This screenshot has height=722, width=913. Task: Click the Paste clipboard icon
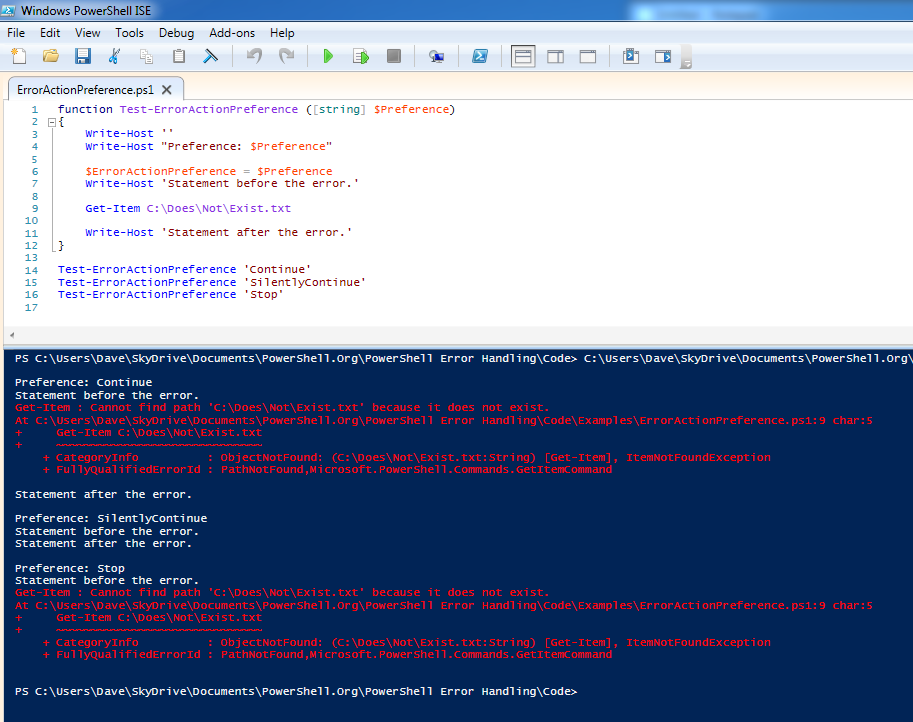tap(179, 56)
